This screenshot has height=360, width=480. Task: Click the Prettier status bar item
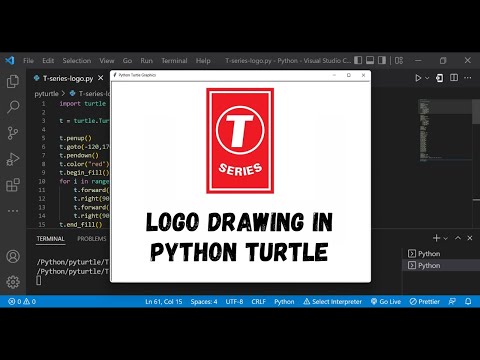pos(425,302)
